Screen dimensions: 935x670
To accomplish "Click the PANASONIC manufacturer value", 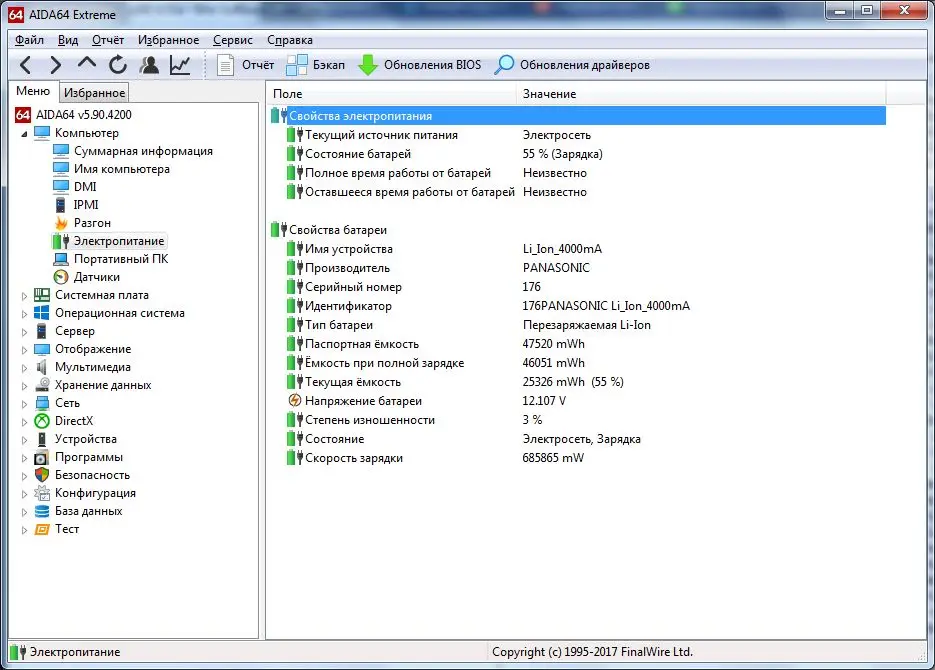I will point(556,268).
